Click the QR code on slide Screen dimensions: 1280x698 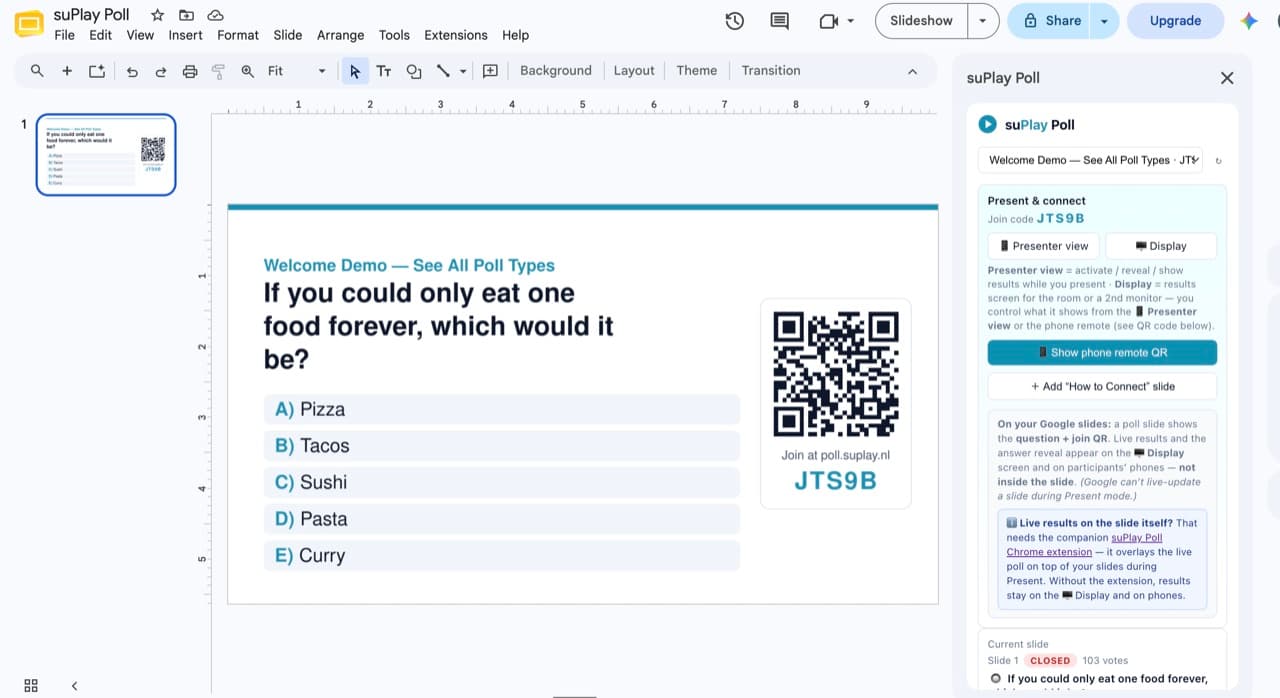836,373
